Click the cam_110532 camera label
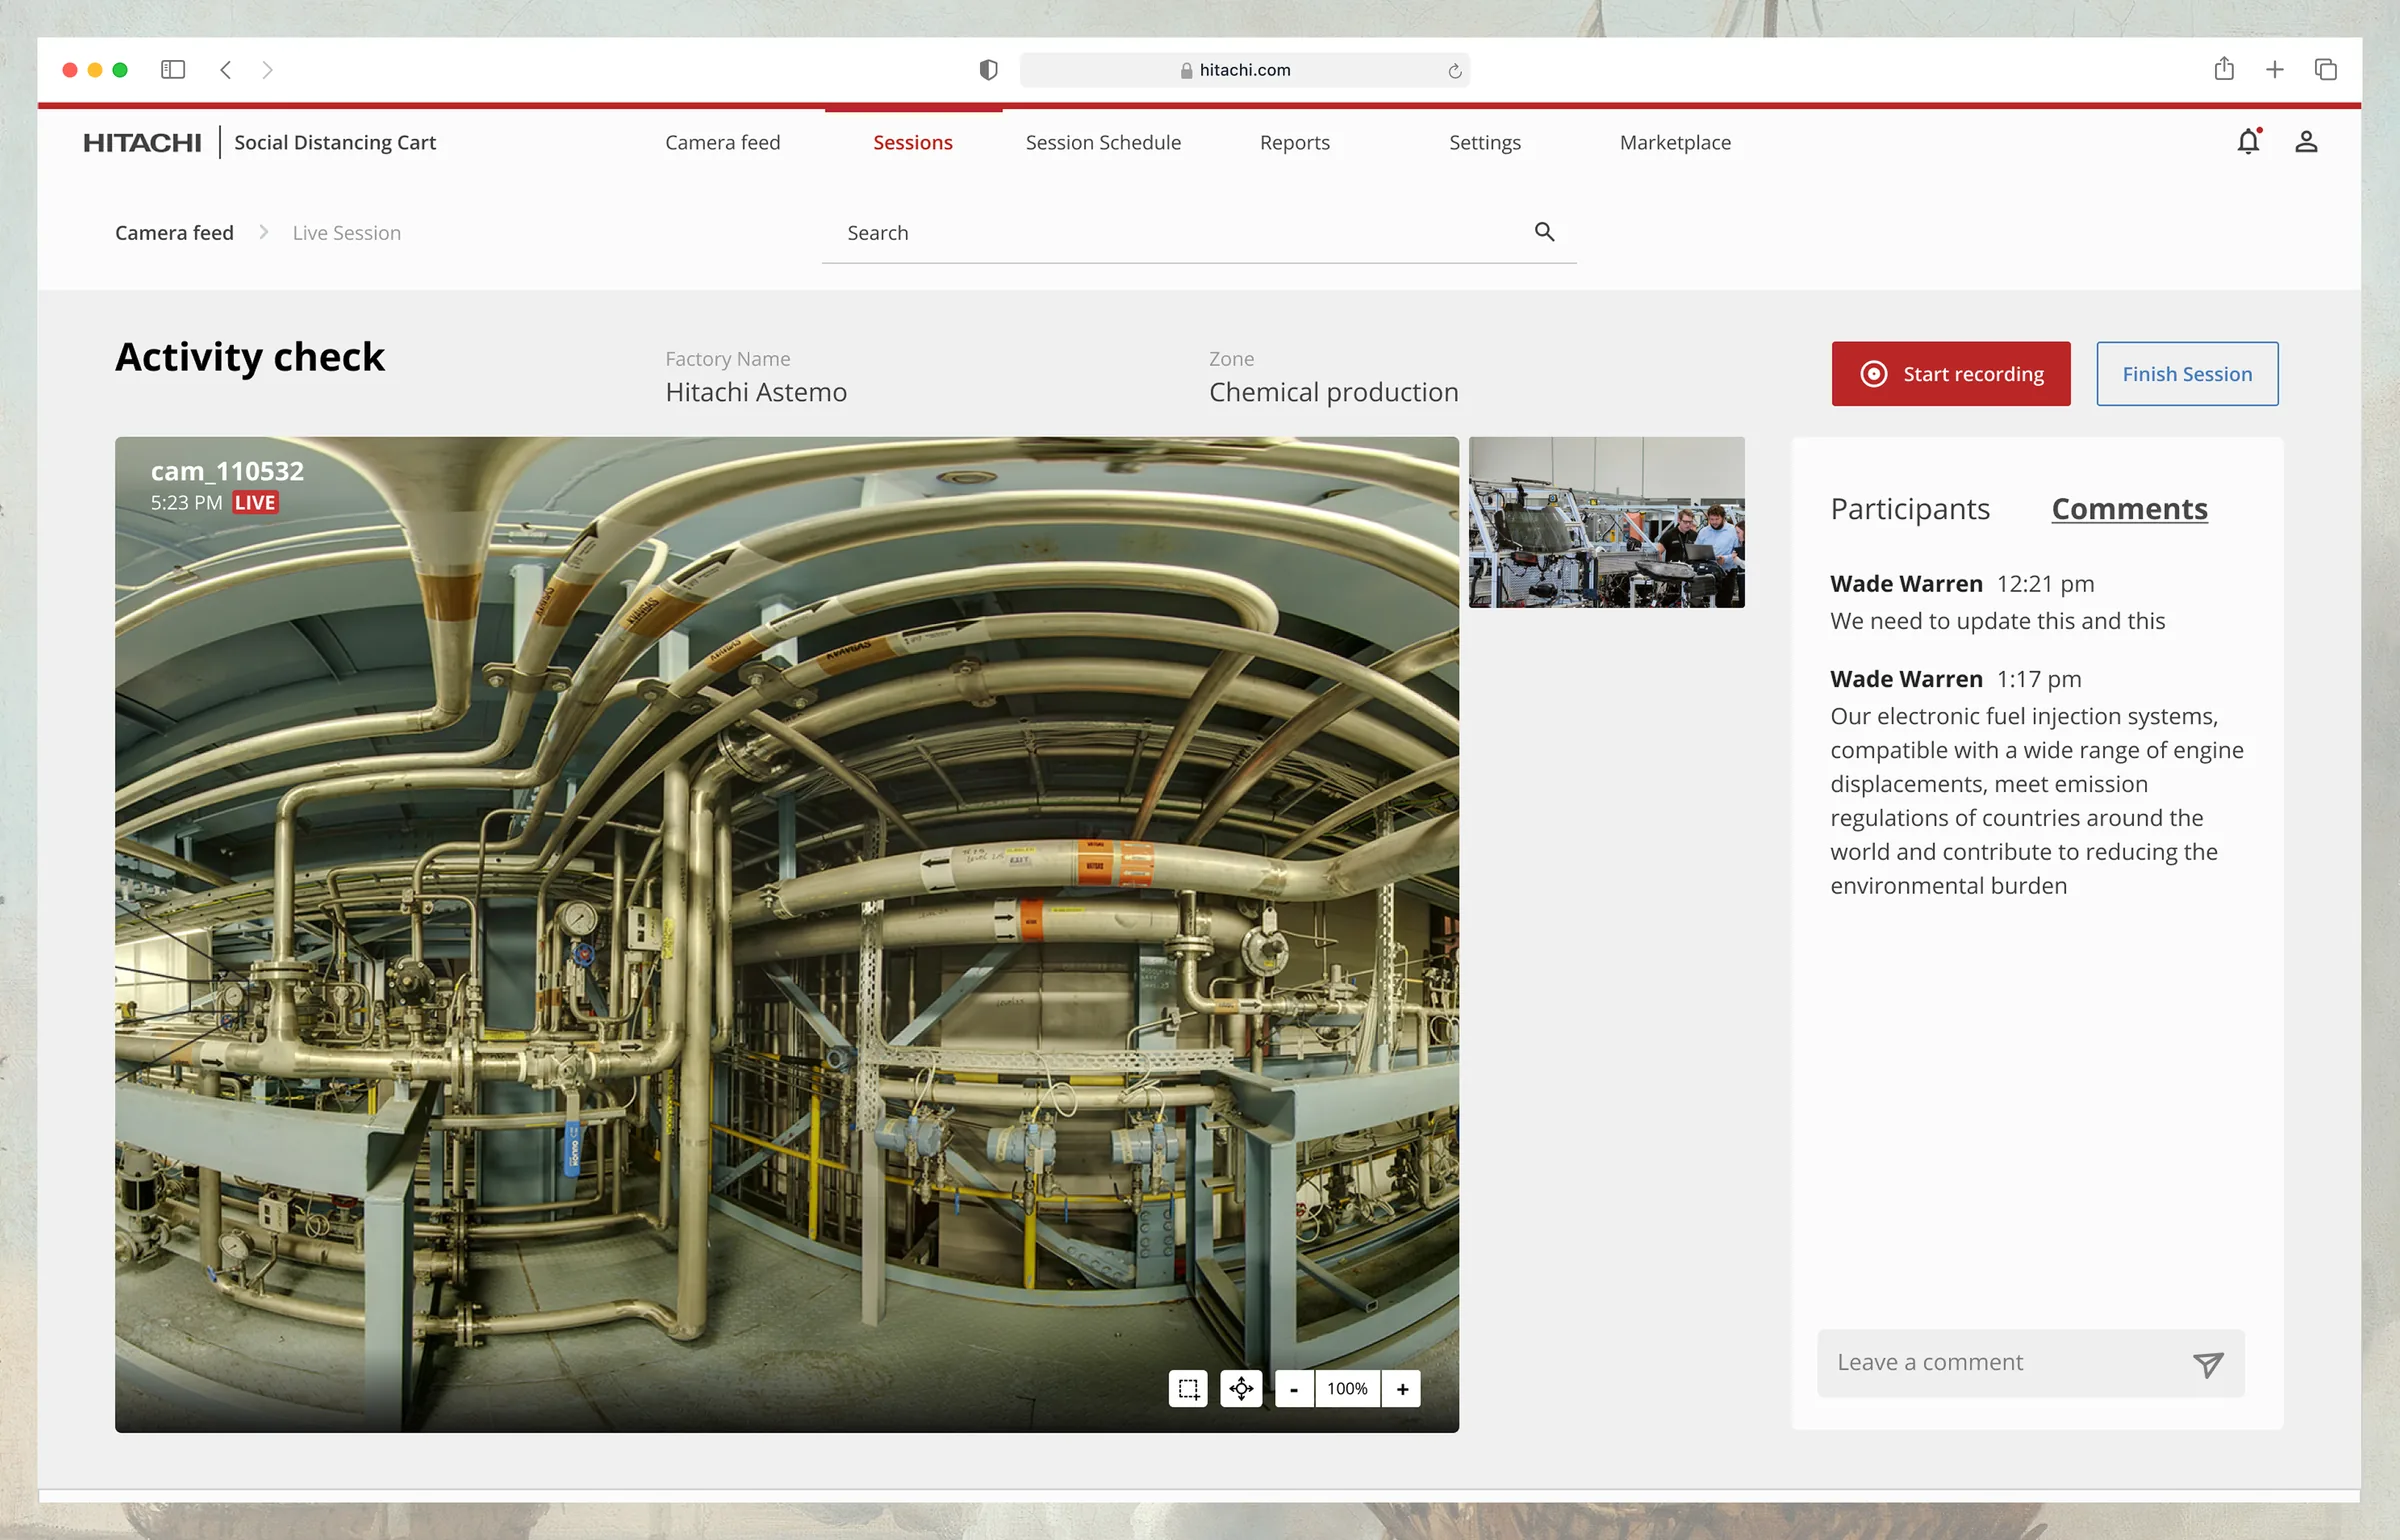2400x1540 pixels. 227,471
